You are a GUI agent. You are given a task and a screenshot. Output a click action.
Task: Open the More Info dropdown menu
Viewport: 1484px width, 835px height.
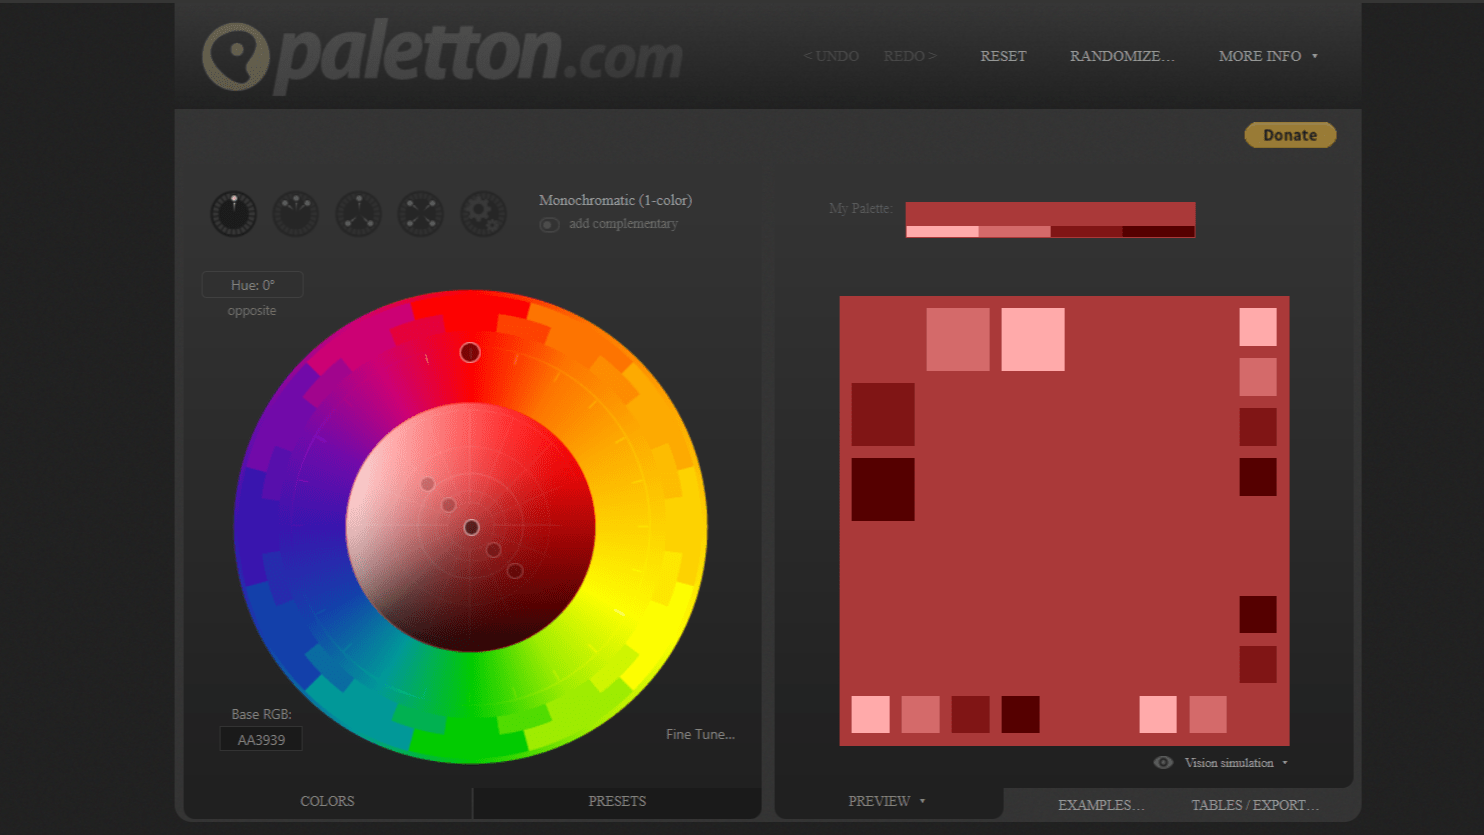[1267, 56]
